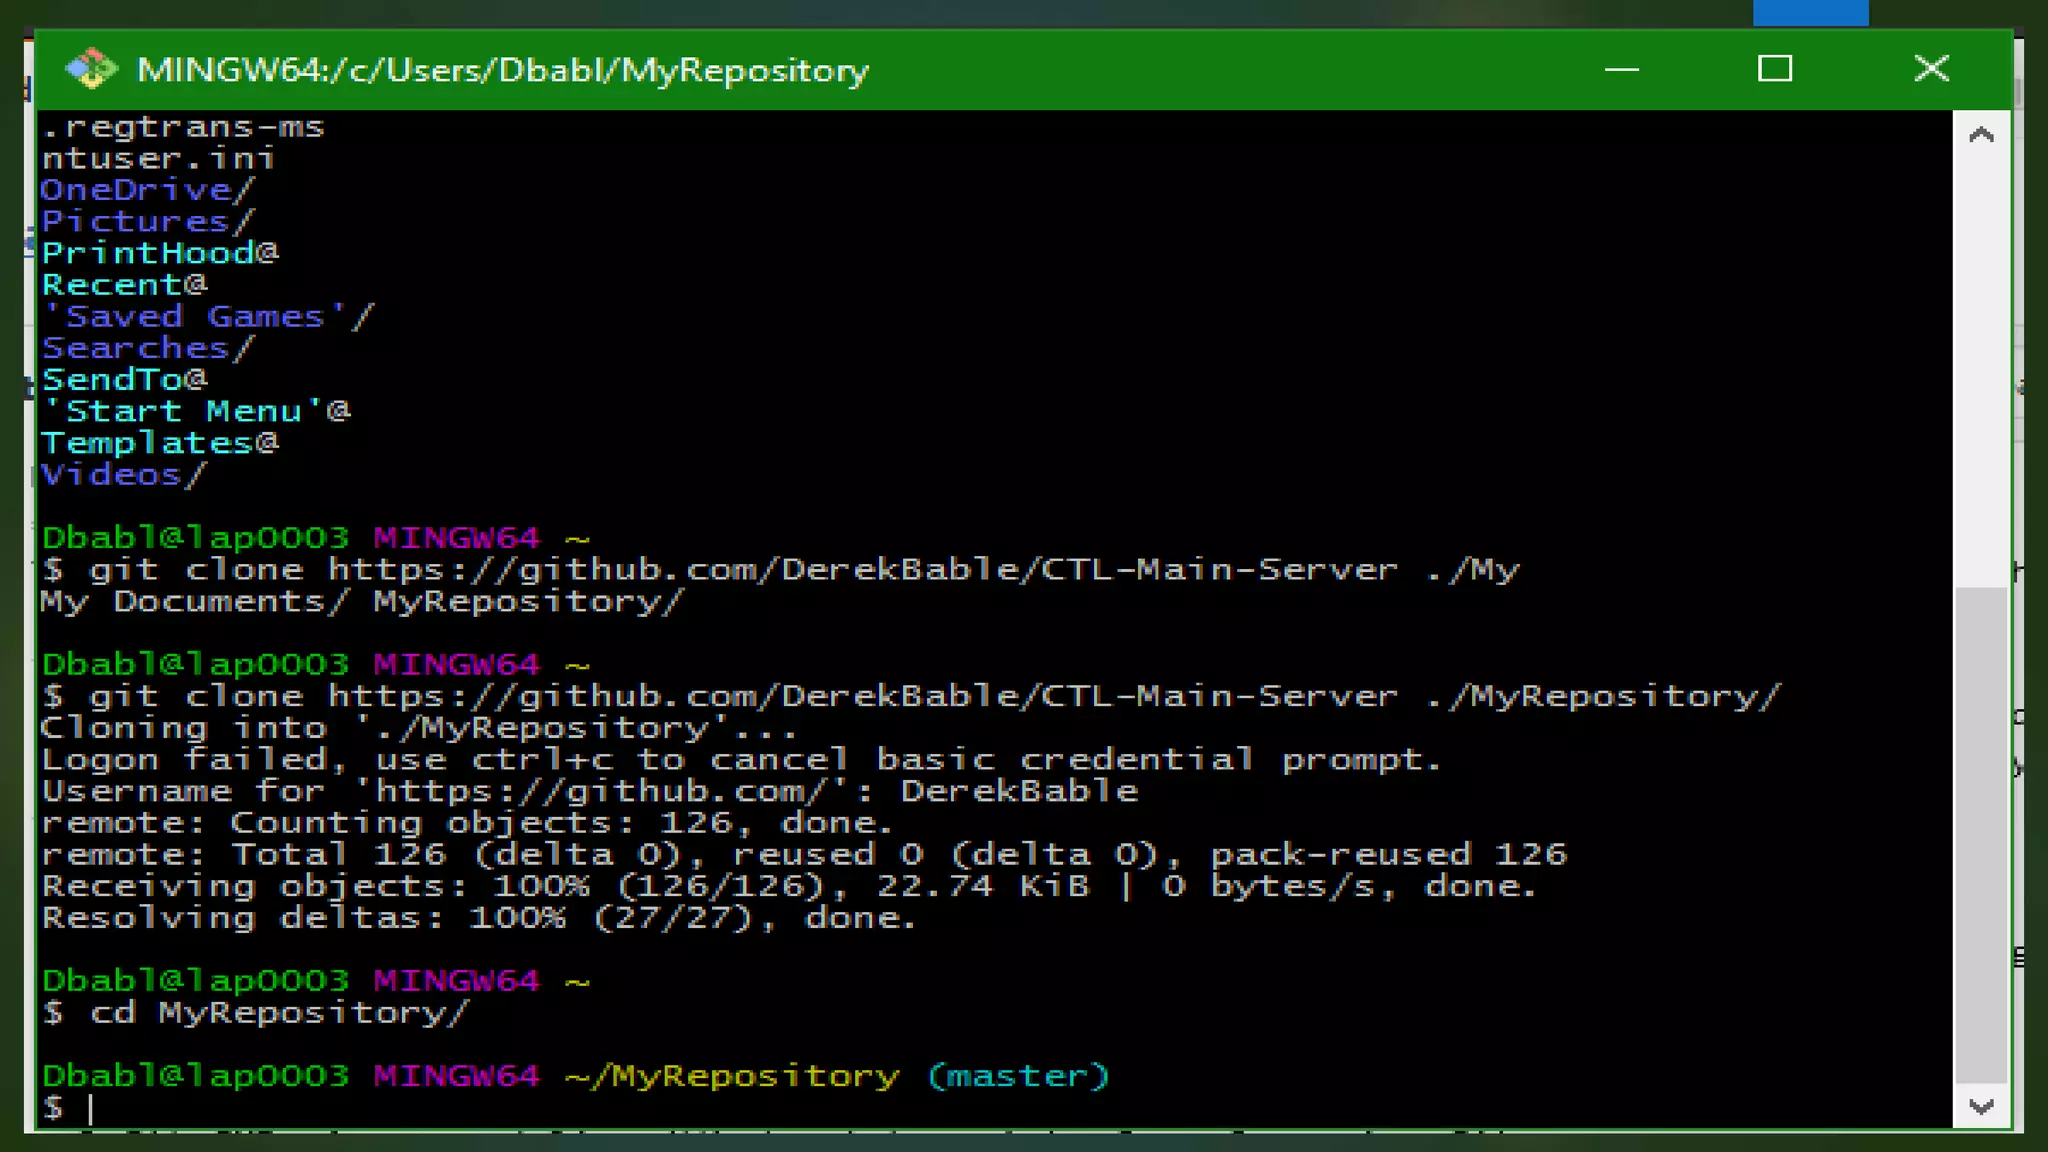Click the command prompt cursor line
2048x1152 pixels.
(91, 1108)
